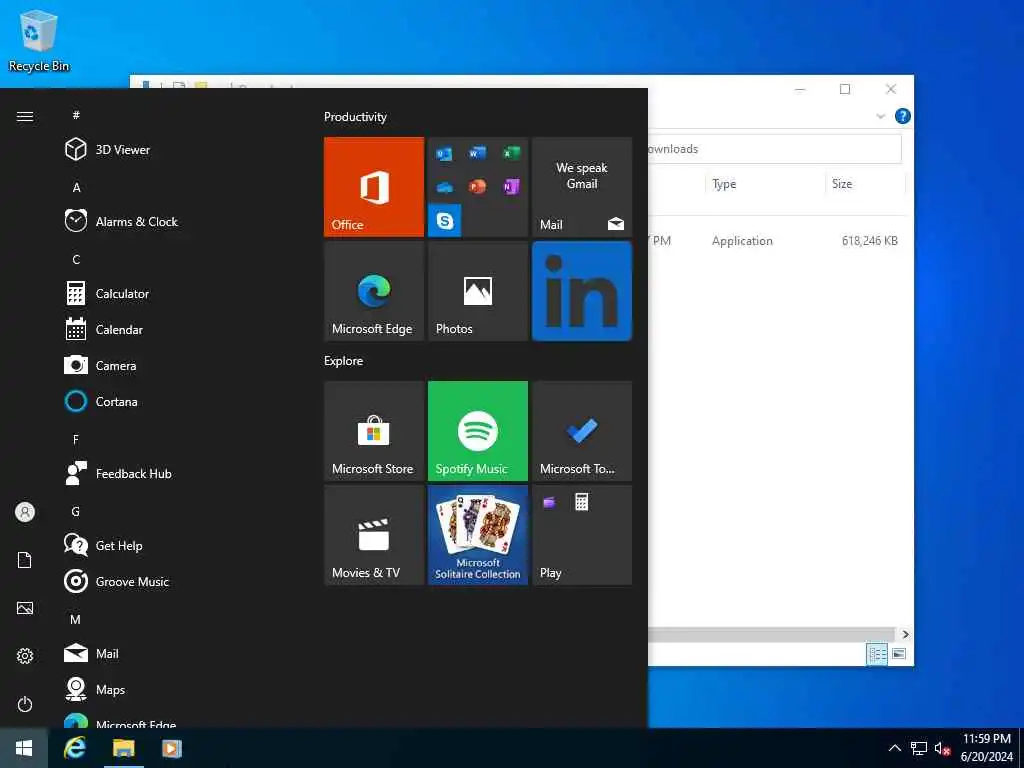Click the Start button on taskbar

coord(24,748)
